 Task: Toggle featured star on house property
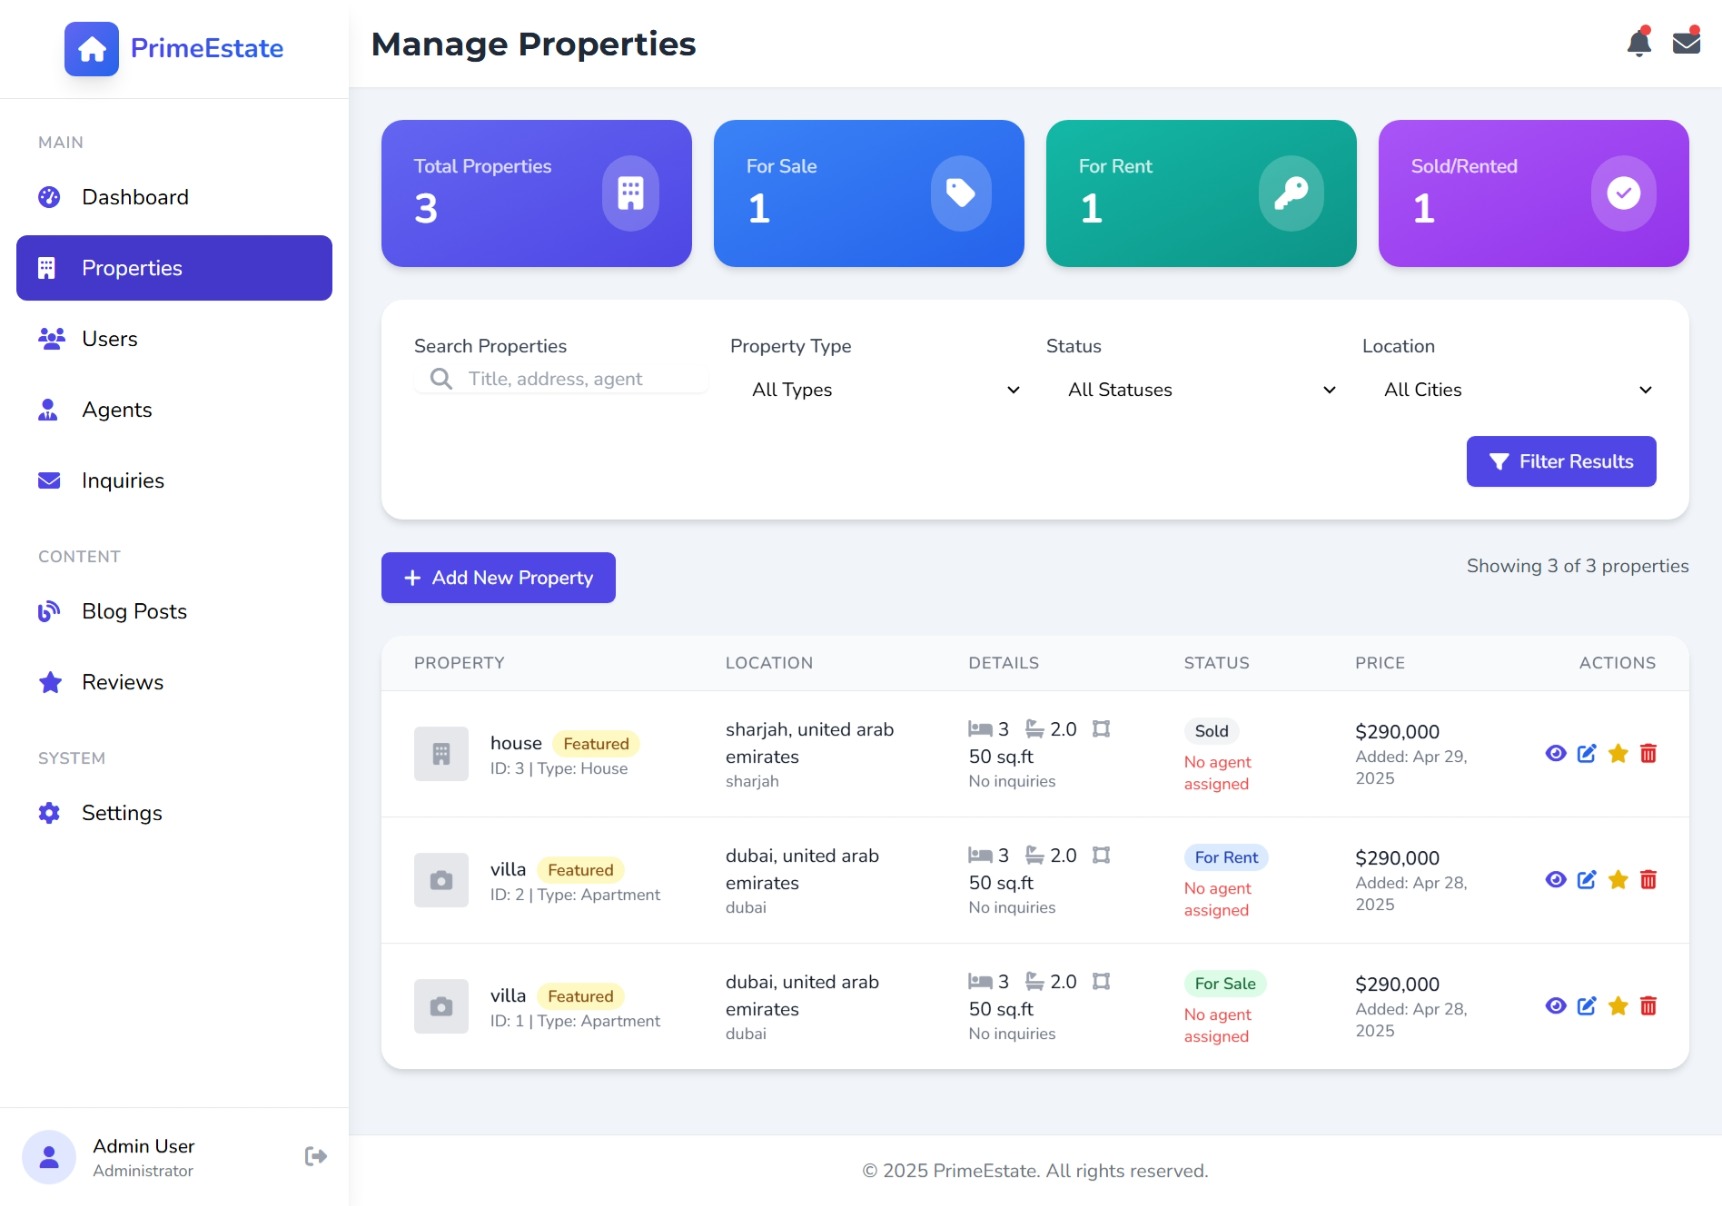click(x=1618, y=754)
